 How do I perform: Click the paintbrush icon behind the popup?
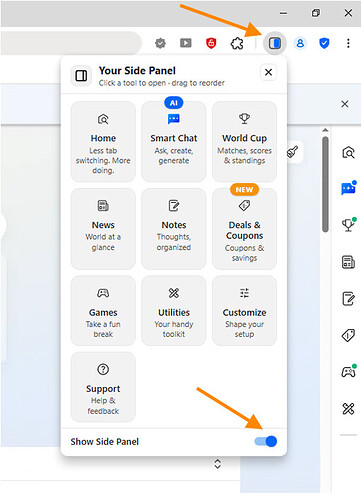click(x=293, y=152)
